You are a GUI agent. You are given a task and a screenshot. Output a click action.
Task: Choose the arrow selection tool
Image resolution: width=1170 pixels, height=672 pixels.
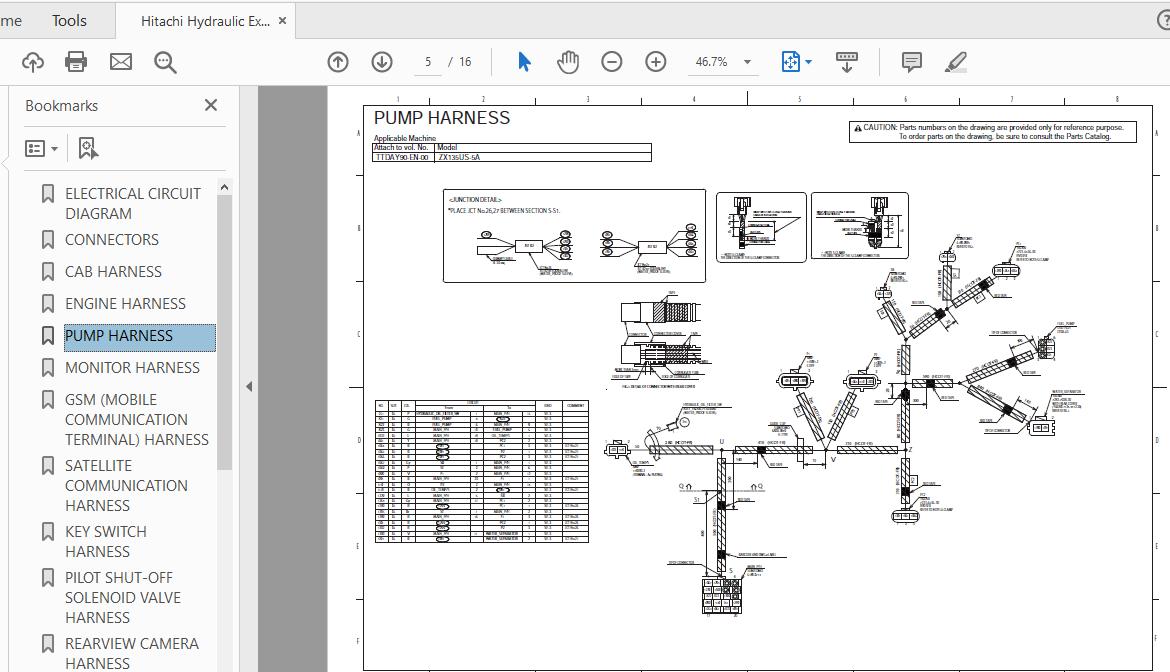pos(524,62)
